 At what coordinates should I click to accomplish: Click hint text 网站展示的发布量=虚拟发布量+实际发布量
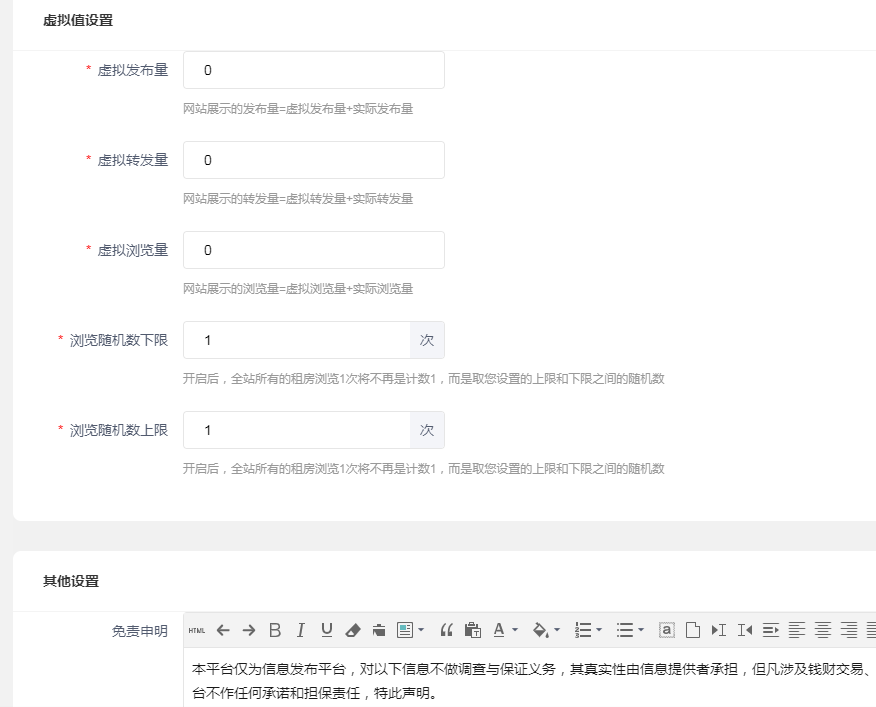click(x=298, y=109)
